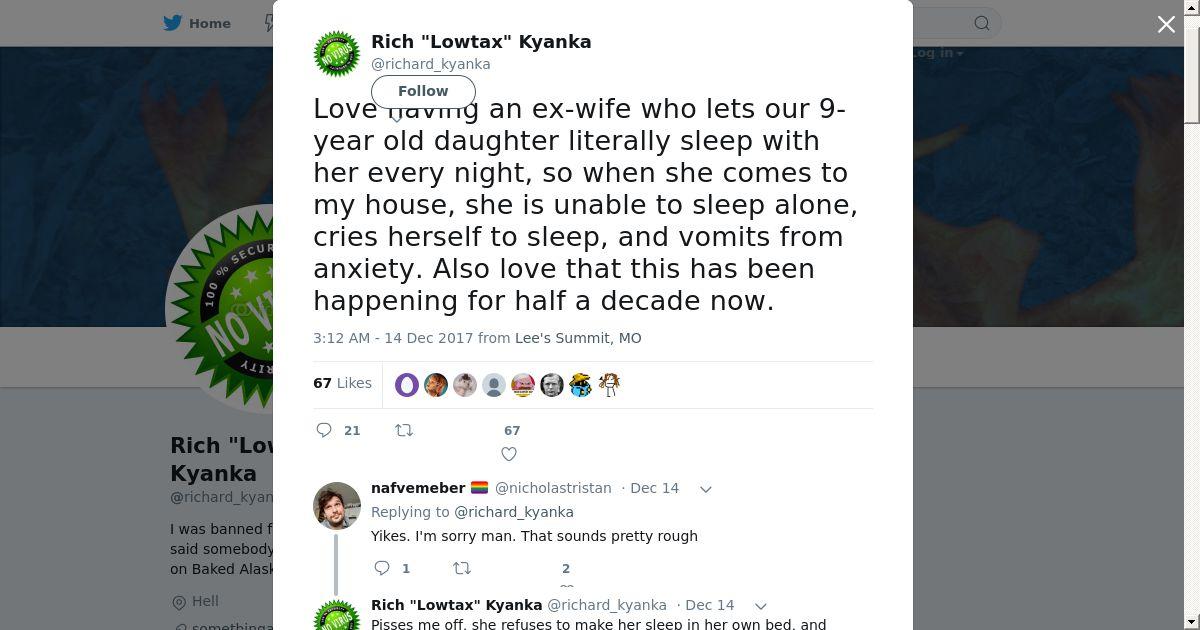1200x630 pixels.
Task: Expand more options on nafvemeber's reply
Action: (x=705, y=489)
